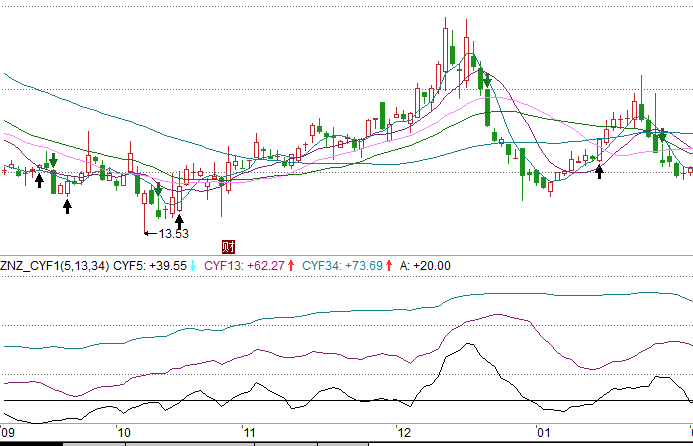Viewport: 693px width, 446px height.
Task: Click the 10 month label on time axis
Action: tap(124, 432)
